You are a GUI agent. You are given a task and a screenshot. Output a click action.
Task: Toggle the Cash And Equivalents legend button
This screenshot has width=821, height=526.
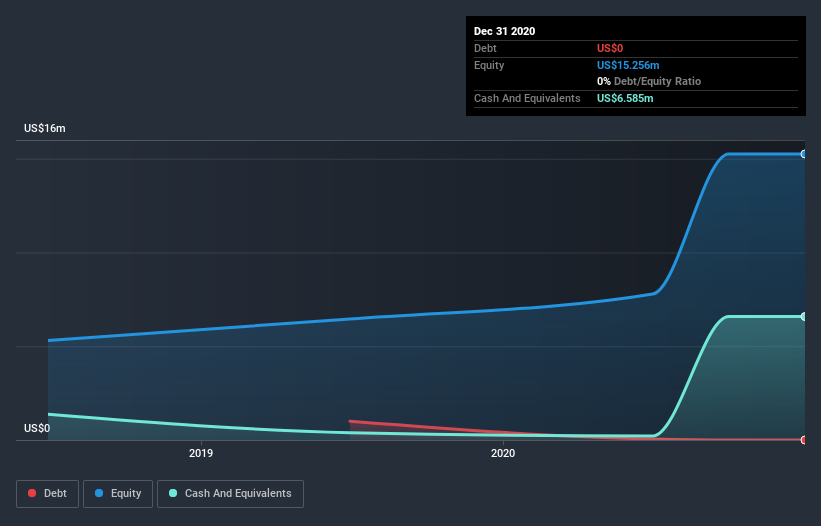pos(230,494)
